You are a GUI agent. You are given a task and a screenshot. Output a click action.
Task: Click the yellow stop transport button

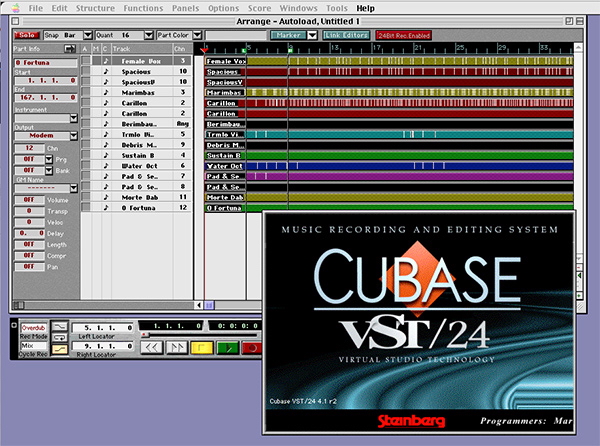pos(201,348)
